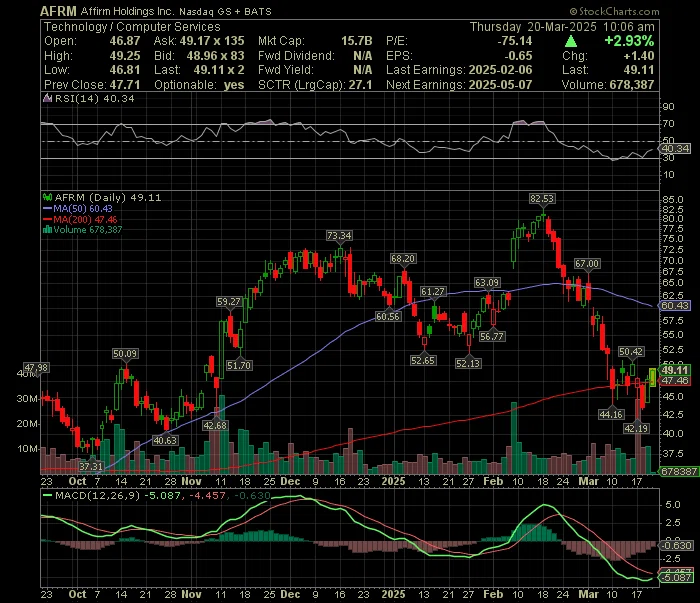Click the 63.09 price annotation
This screenshot has width=700, height=603.
coord(488,283)
